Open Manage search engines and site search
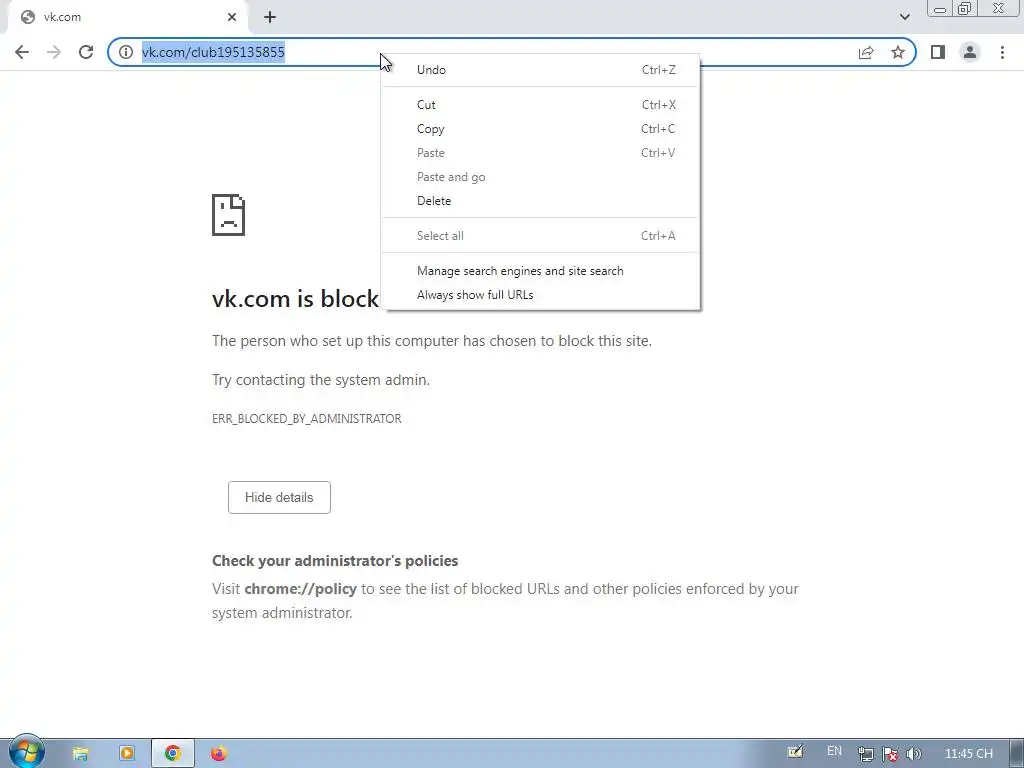 point(541,270)
